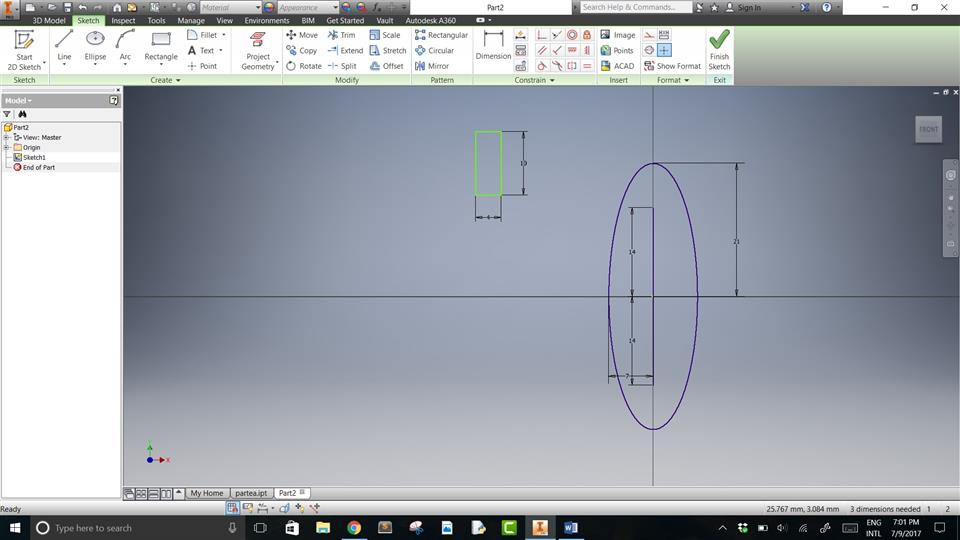Select the Rotate tool

304,66
